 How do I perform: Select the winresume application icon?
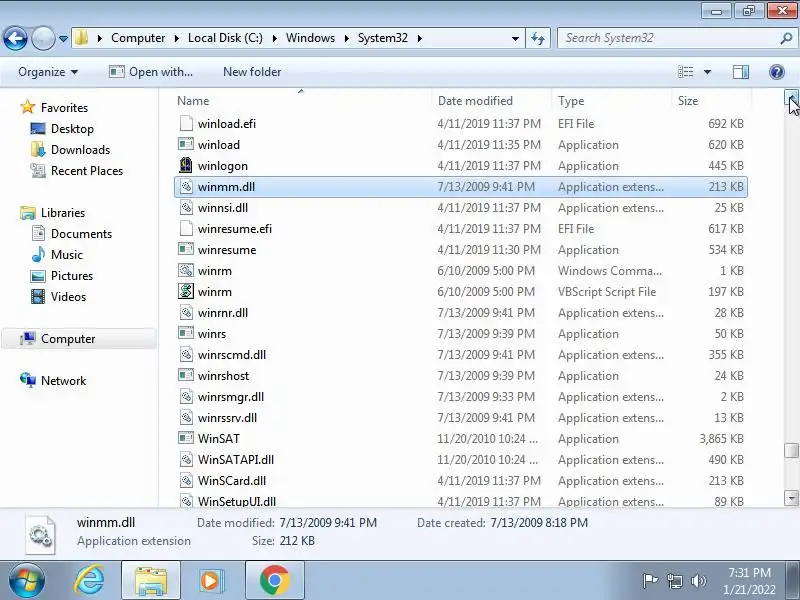click(x=186, y=249)
